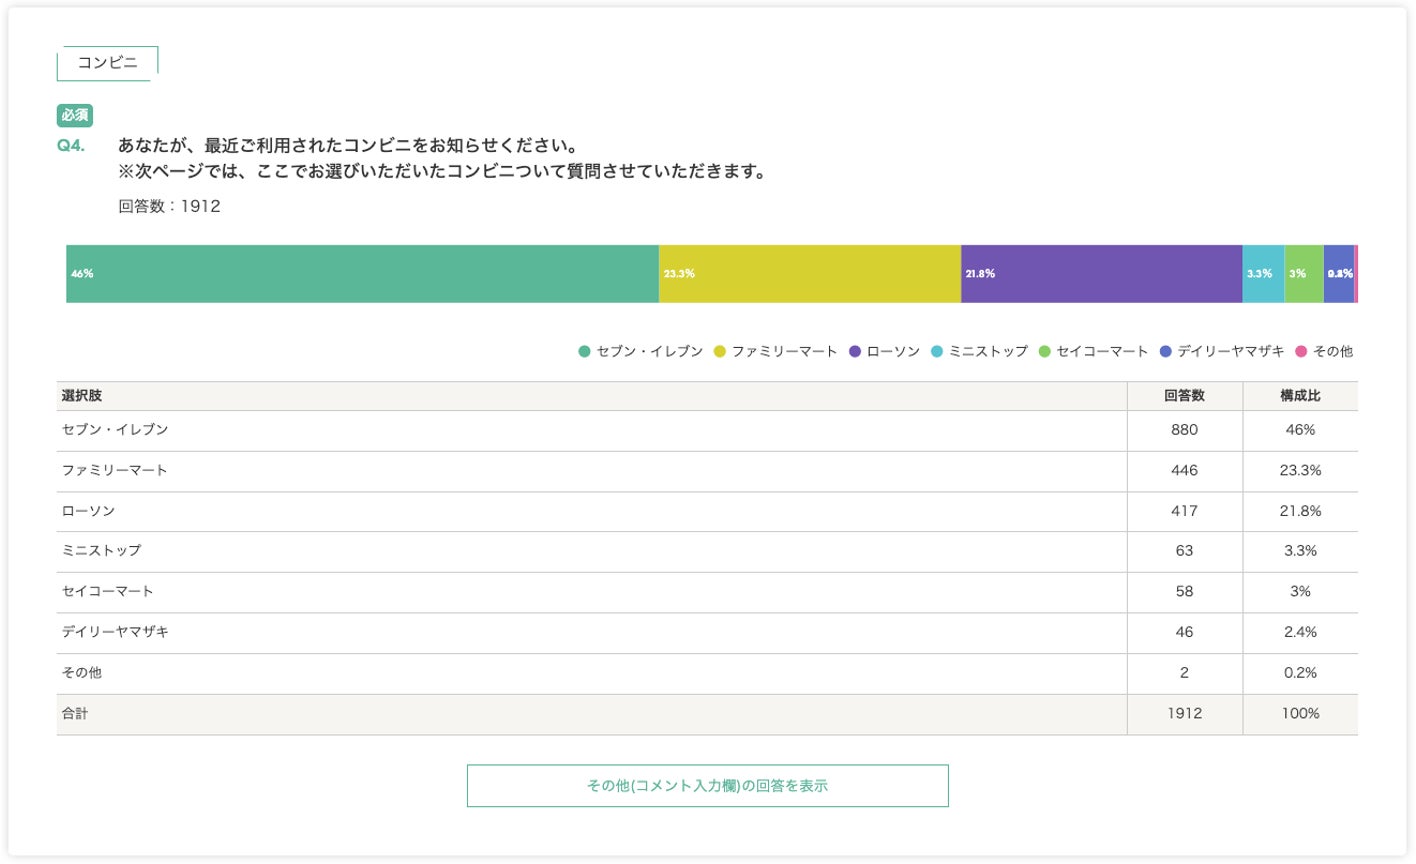
Task: Click the デイリーヤマザキ legend dot
Action: pos(1165,351)
